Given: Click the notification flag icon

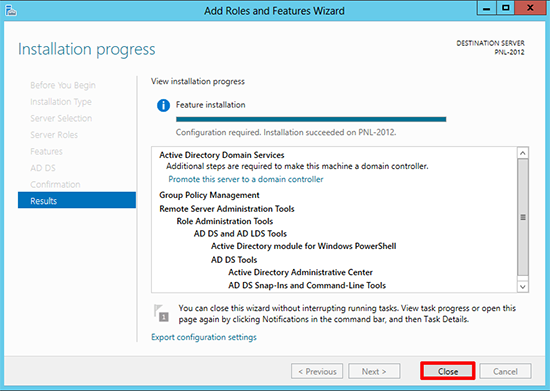Looking at the screenshot, I should click(x=161, y=313).
